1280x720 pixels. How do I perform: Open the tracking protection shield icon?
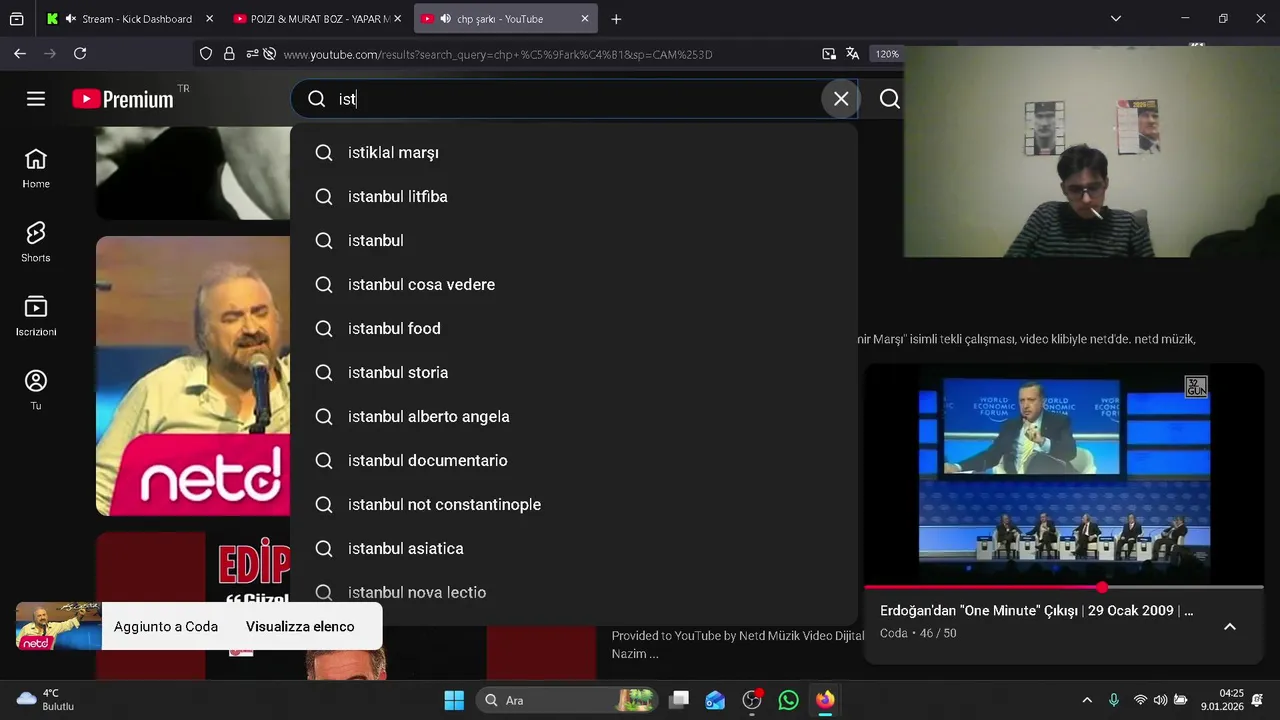pos(206,54)
